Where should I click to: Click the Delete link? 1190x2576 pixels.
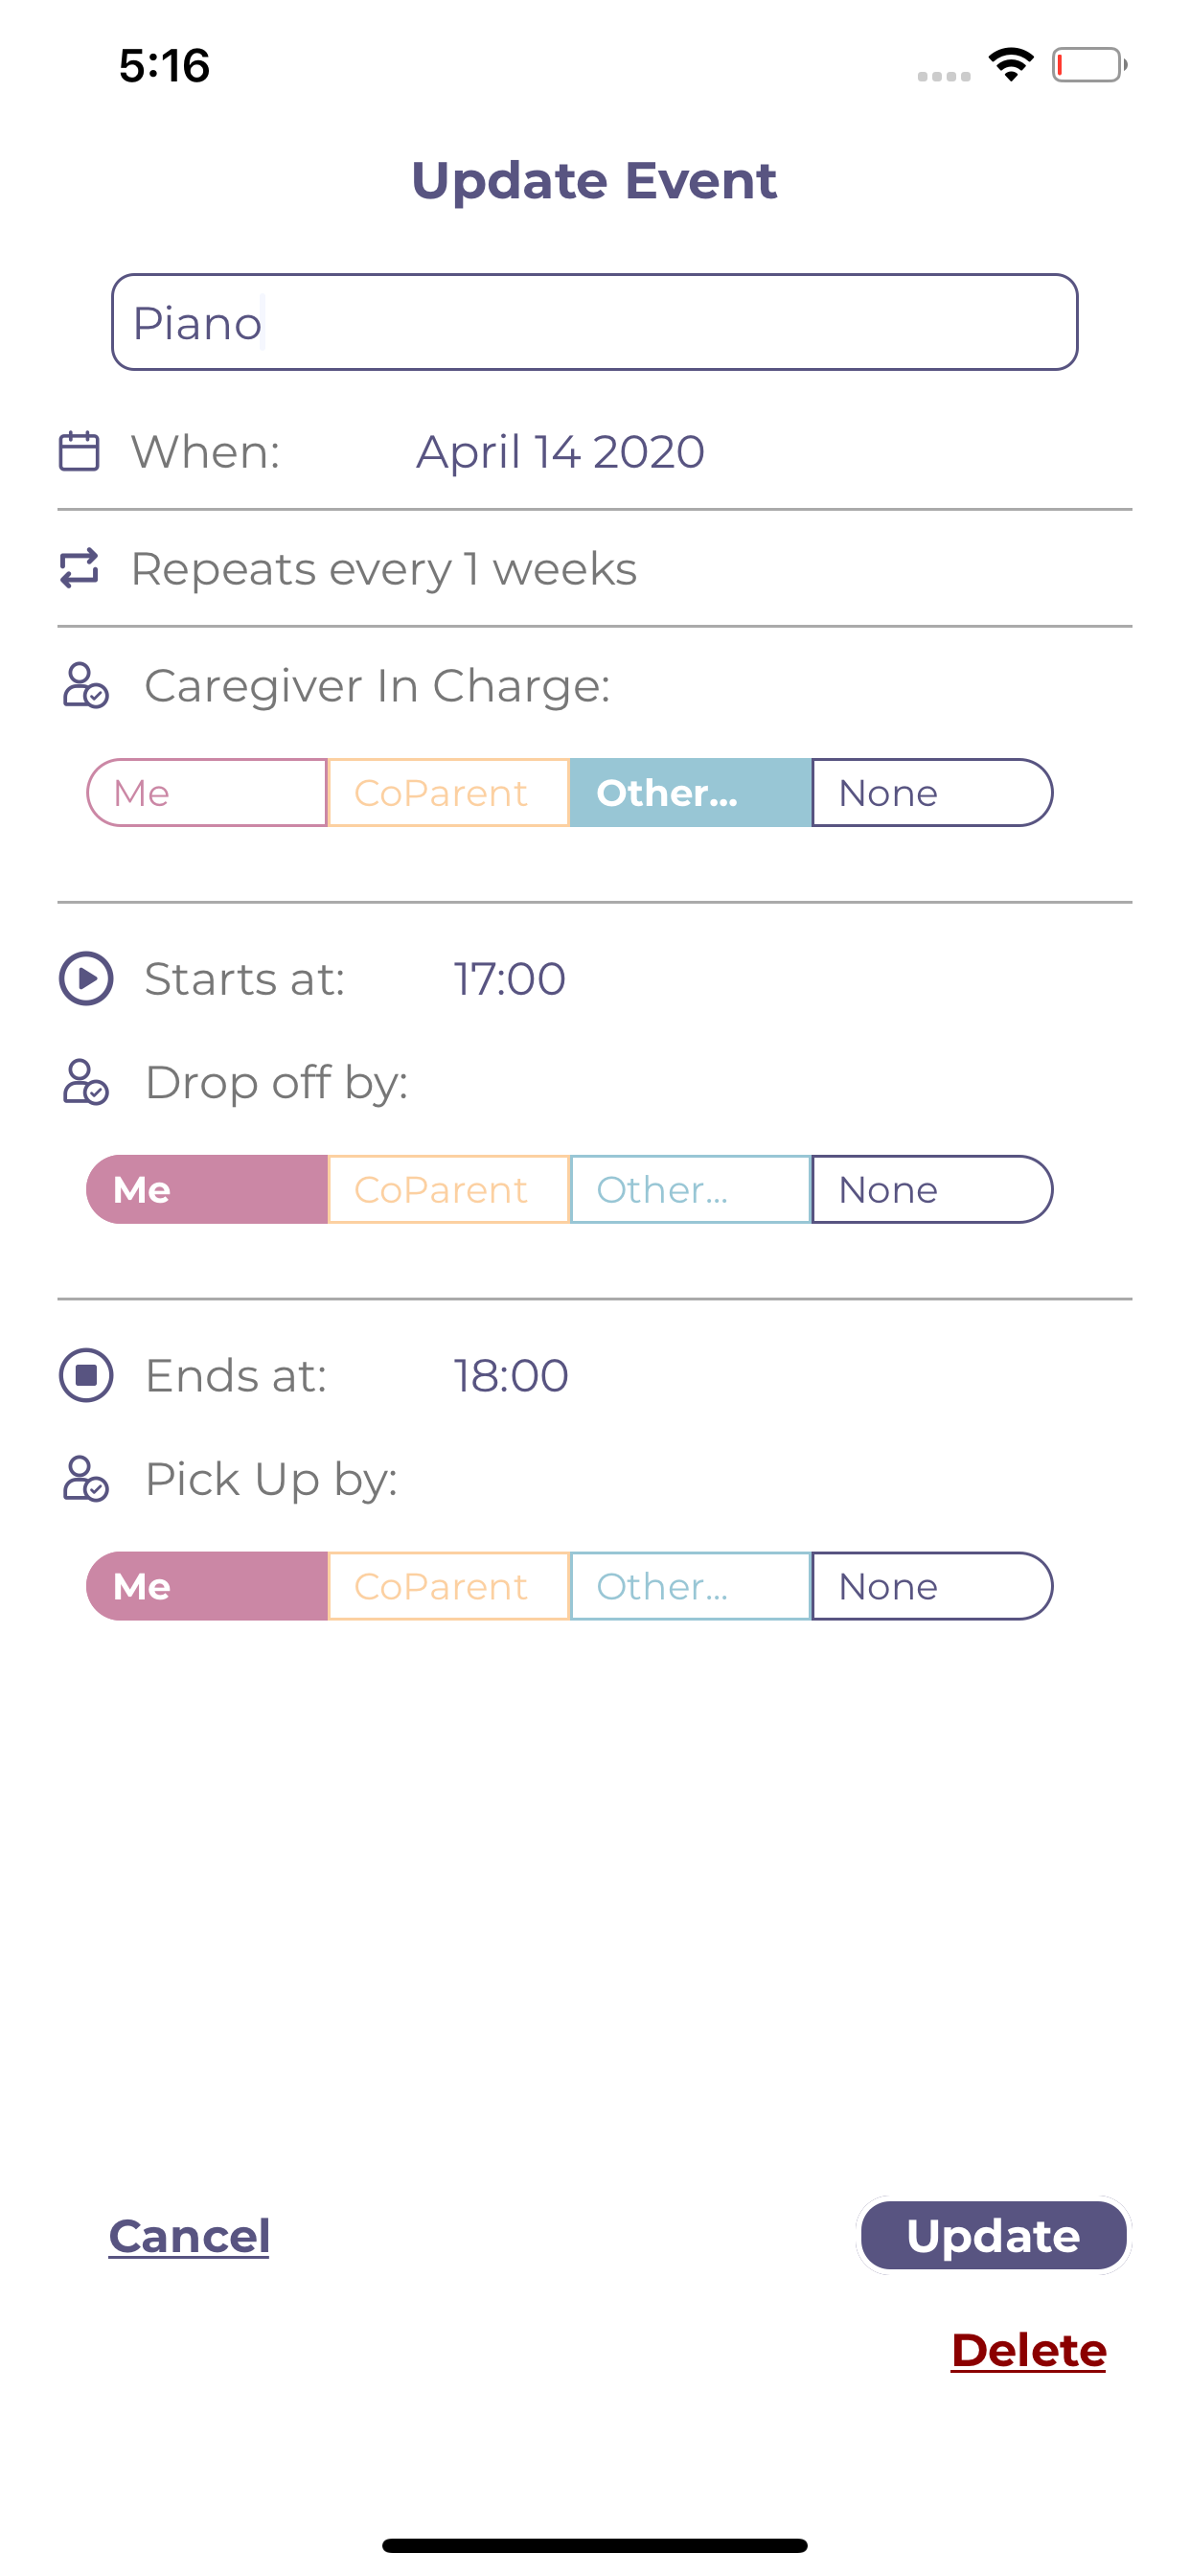[1029, 2349]
